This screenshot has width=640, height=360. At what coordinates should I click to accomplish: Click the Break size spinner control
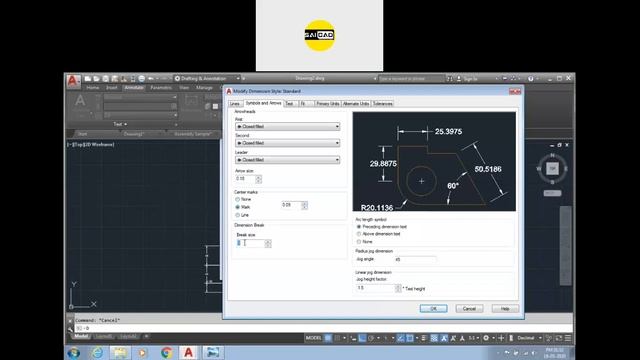click(268, 243)
